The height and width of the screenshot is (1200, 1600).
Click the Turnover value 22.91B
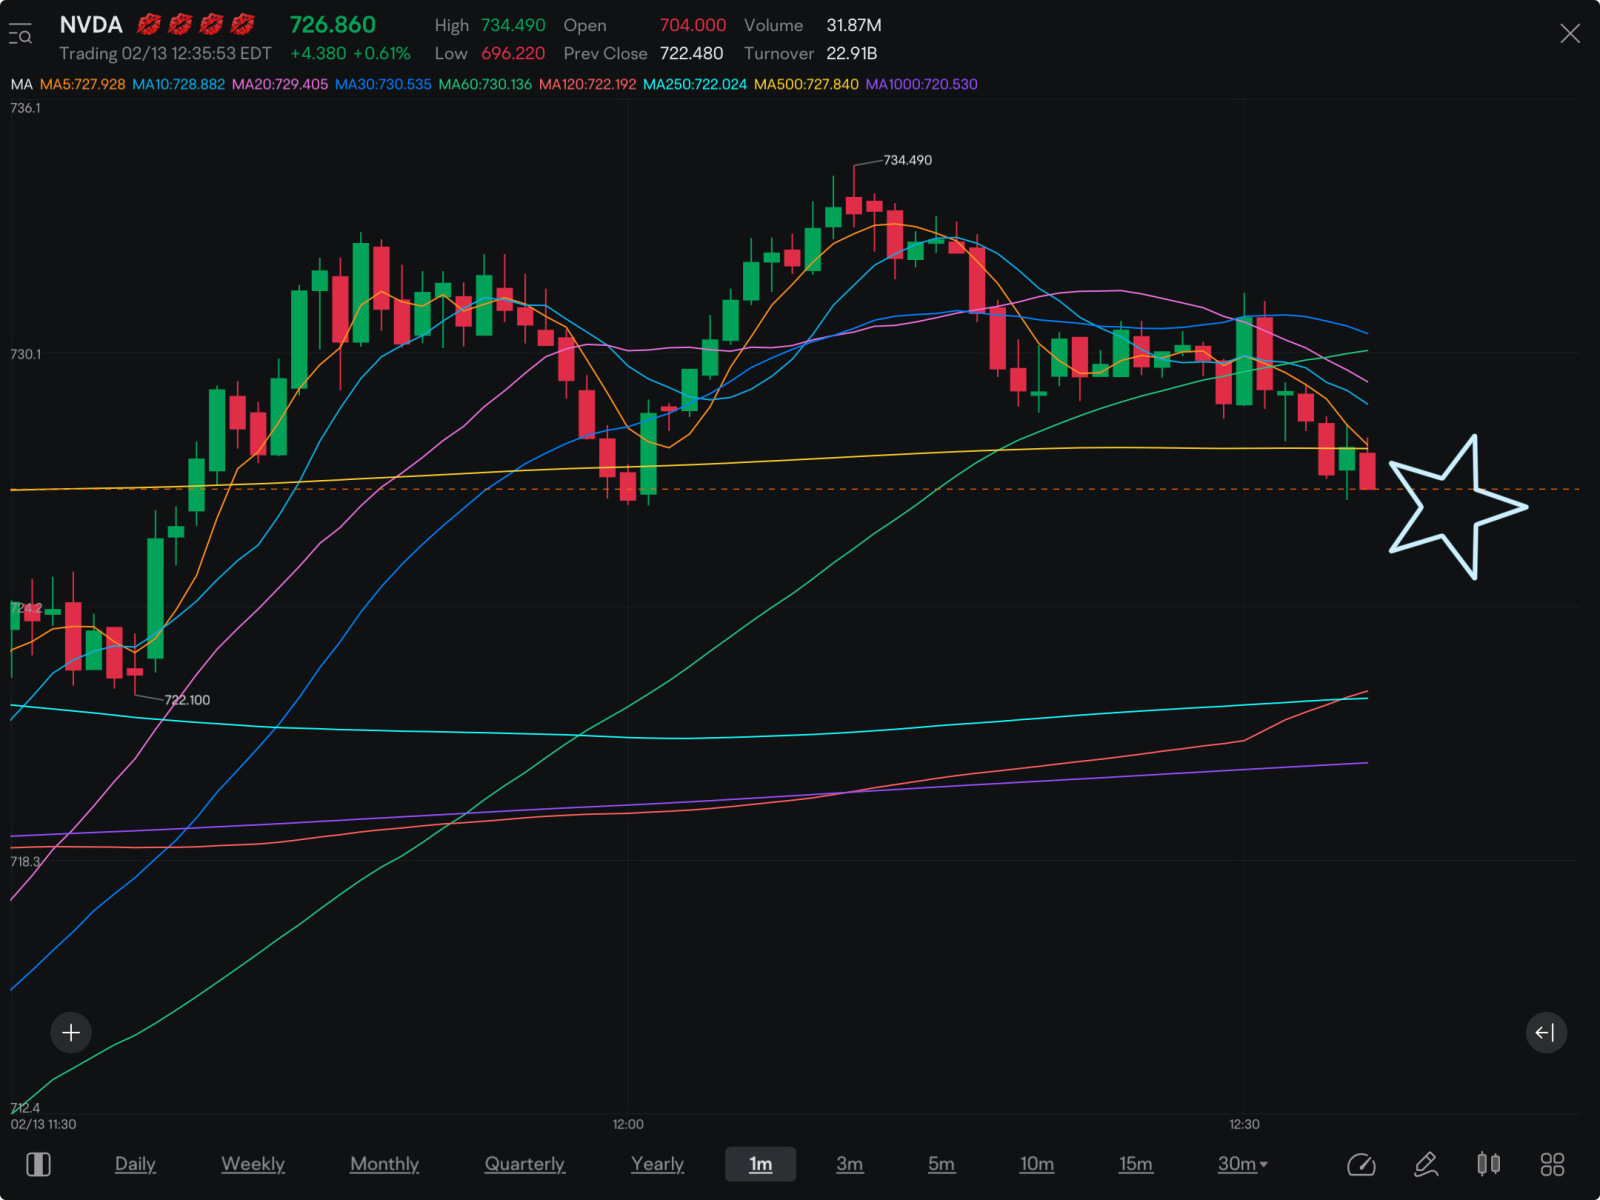852,53
